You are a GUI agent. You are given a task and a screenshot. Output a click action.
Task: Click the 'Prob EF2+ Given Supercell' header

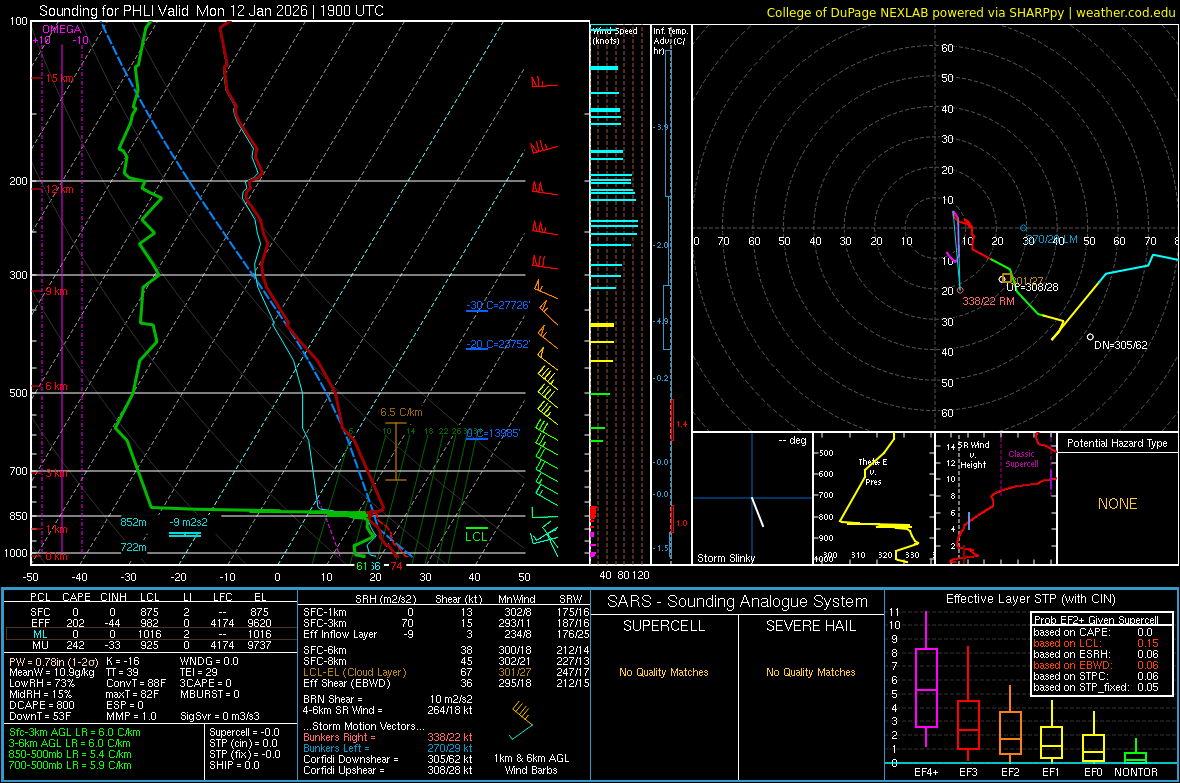1096,620
